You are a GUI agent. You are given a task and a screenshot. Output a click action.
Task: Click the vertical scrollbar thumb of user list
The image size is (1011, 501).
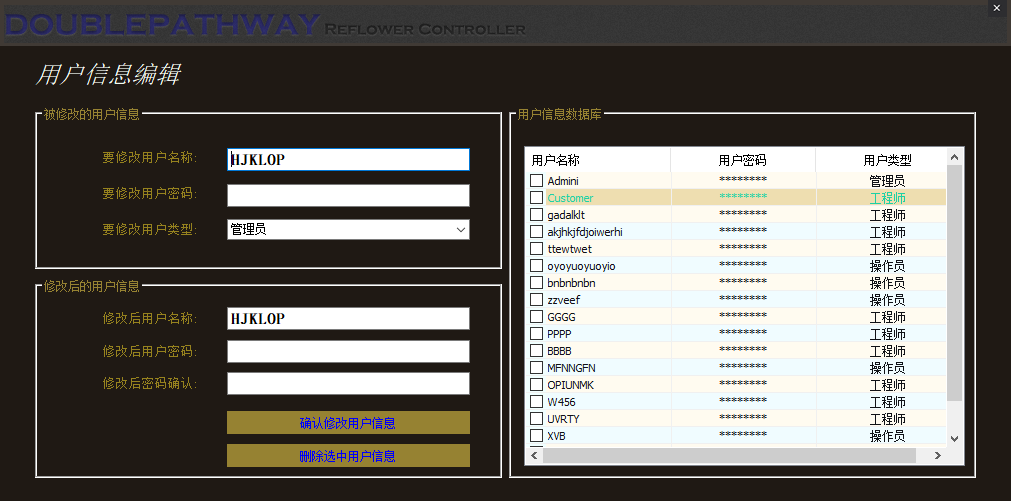(x=955, y=283)
